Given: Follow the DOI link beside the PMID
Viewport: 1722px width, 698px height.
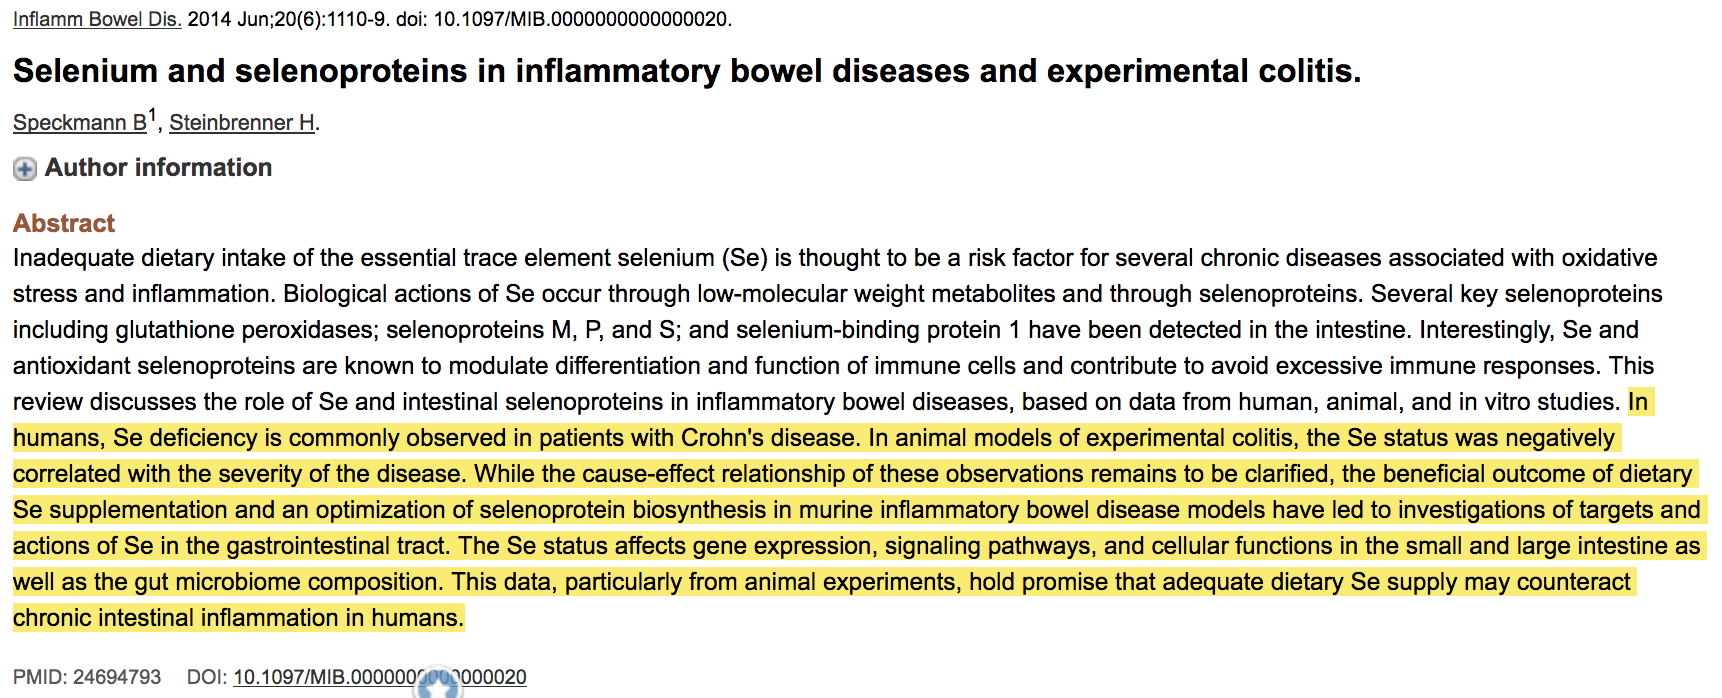Looking at the screenshot, I should tap(379, 677).
